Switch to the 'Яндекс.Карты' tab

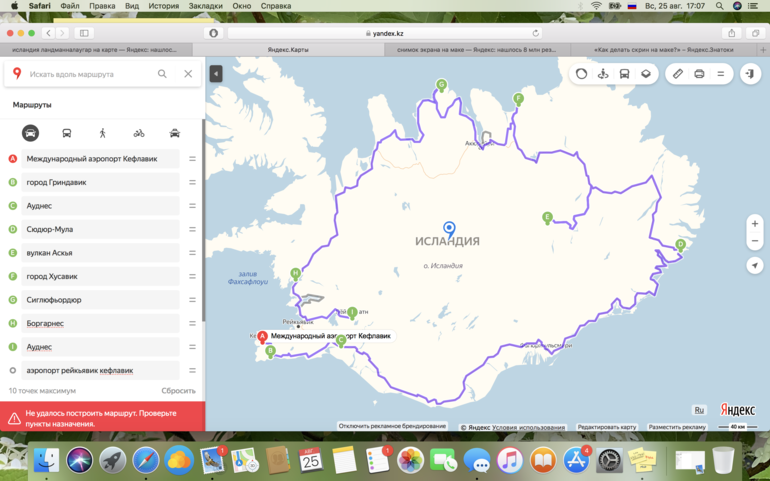click(288, 50)
